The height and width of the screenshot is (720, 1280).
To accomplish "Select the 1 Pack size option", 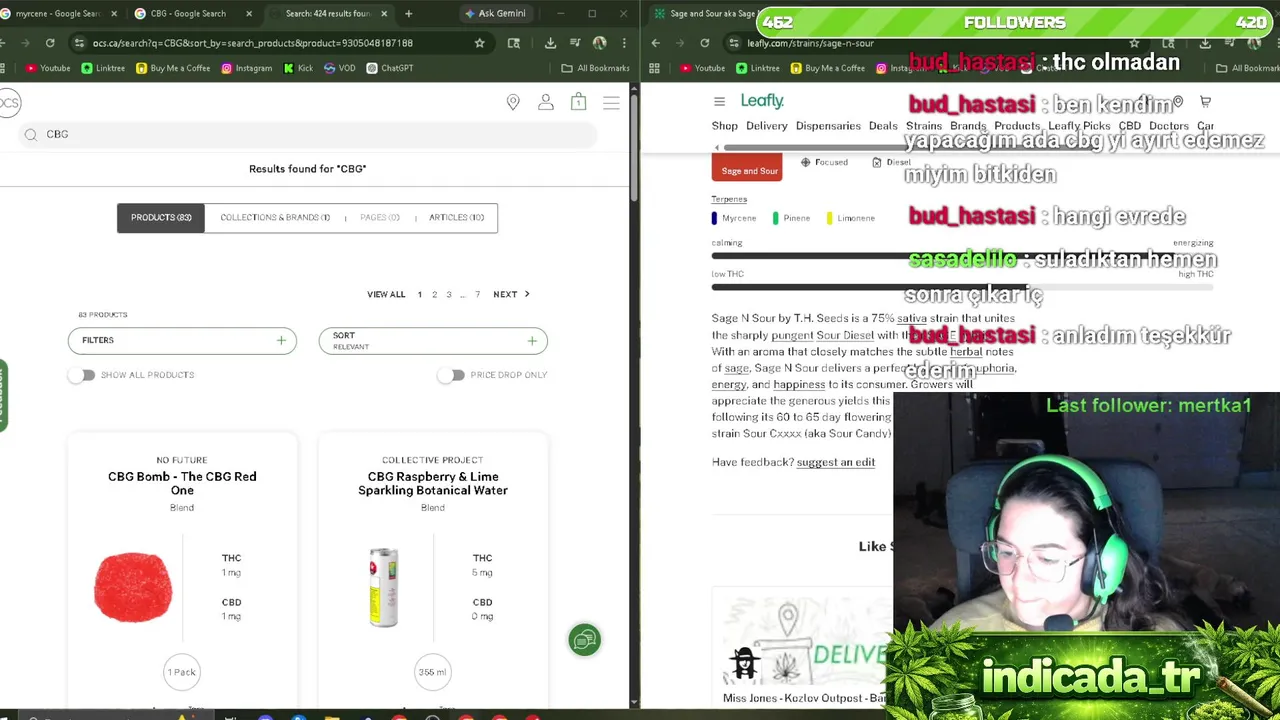I will pyautogui.click(x=182, y=672).
